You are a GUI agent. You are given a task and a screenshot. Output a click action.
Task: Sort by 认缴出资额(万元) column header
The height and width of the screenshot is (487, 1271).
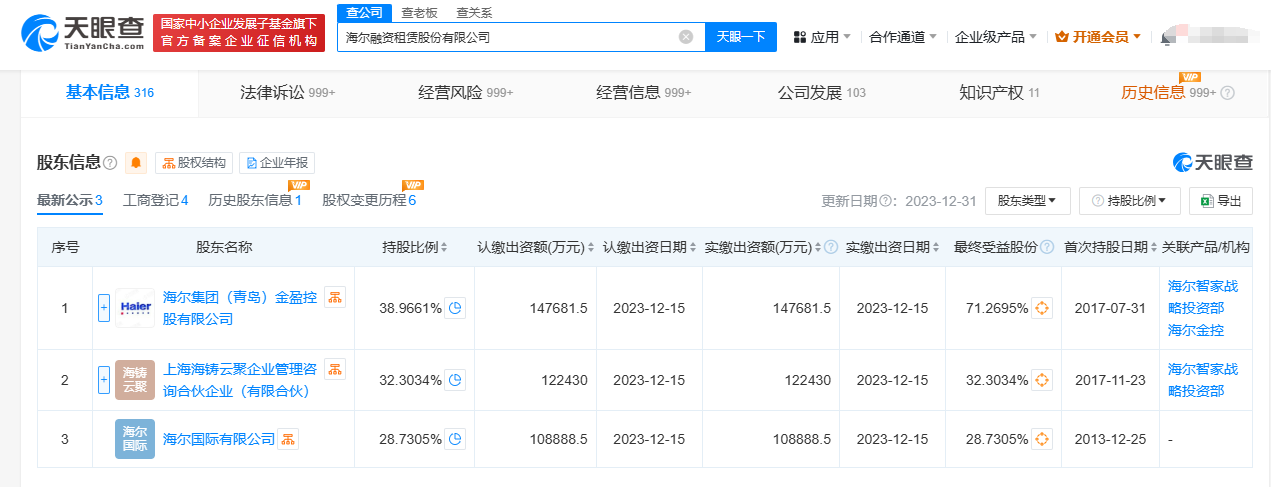coord(536,247)
